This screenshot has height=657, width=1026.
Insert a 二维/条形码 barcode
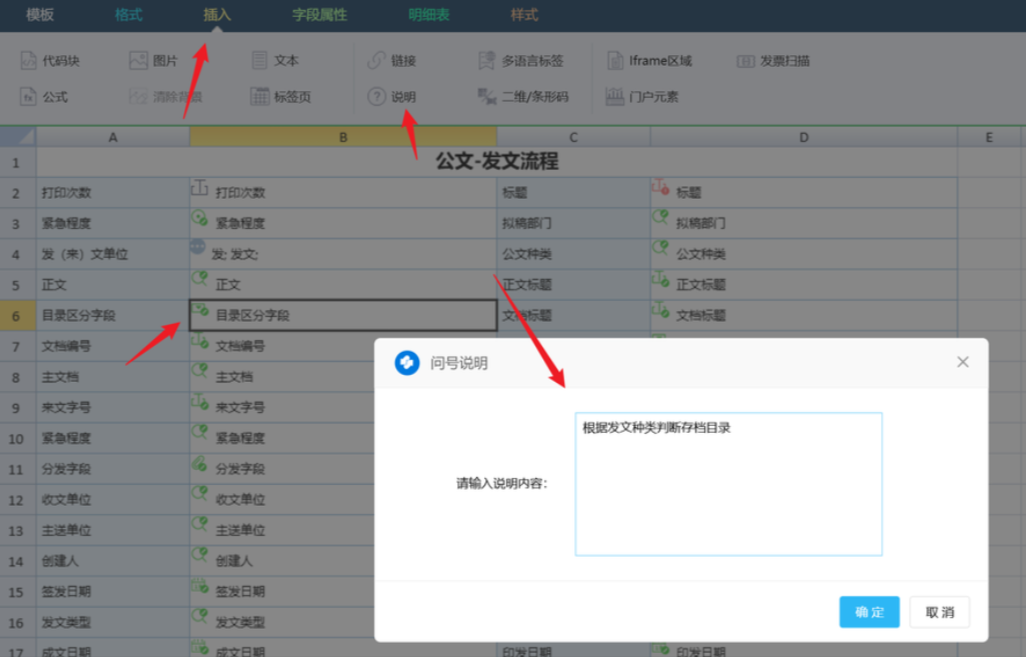(x=523, y=97)
